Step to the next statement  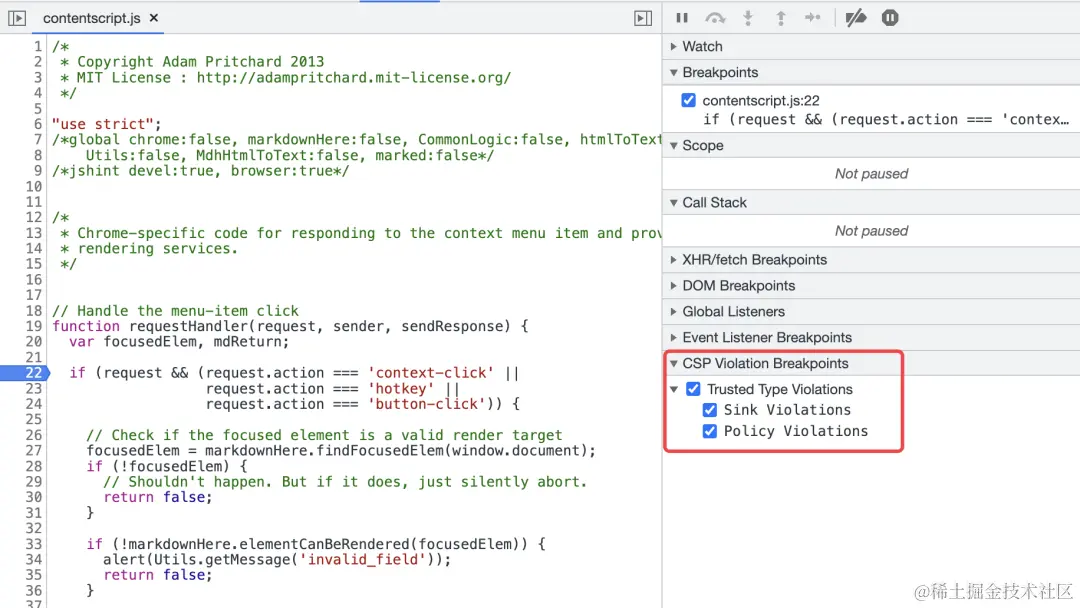click(x=813, y=18)
